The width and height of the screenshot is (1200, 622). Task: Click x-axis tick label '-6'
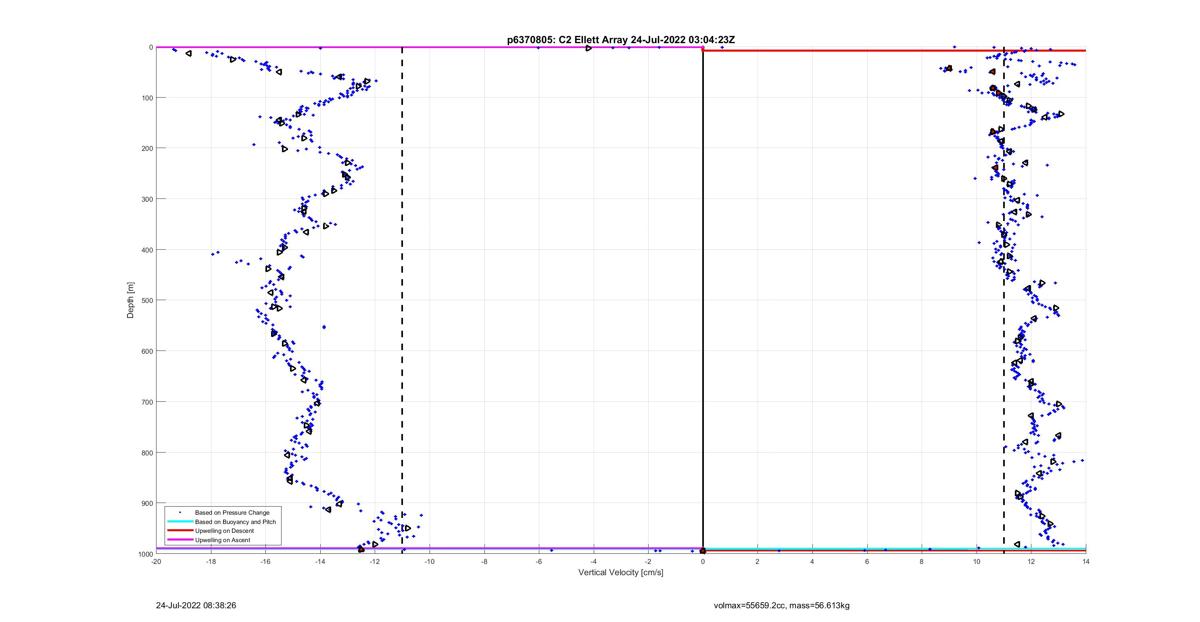pyautogui.click(x=539, y=560)
